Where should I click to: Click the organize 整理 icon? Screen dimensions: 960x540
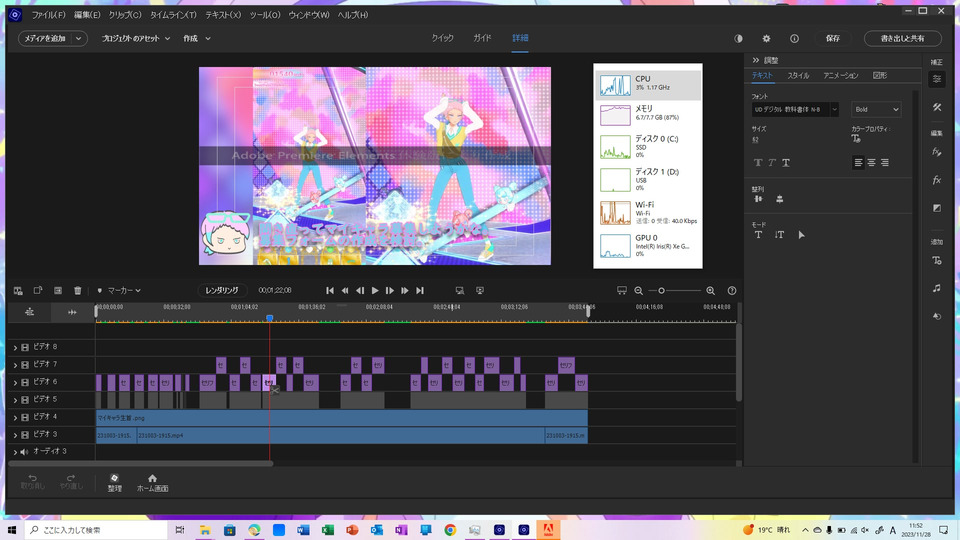pyautogui.click(x=114, y=482)
